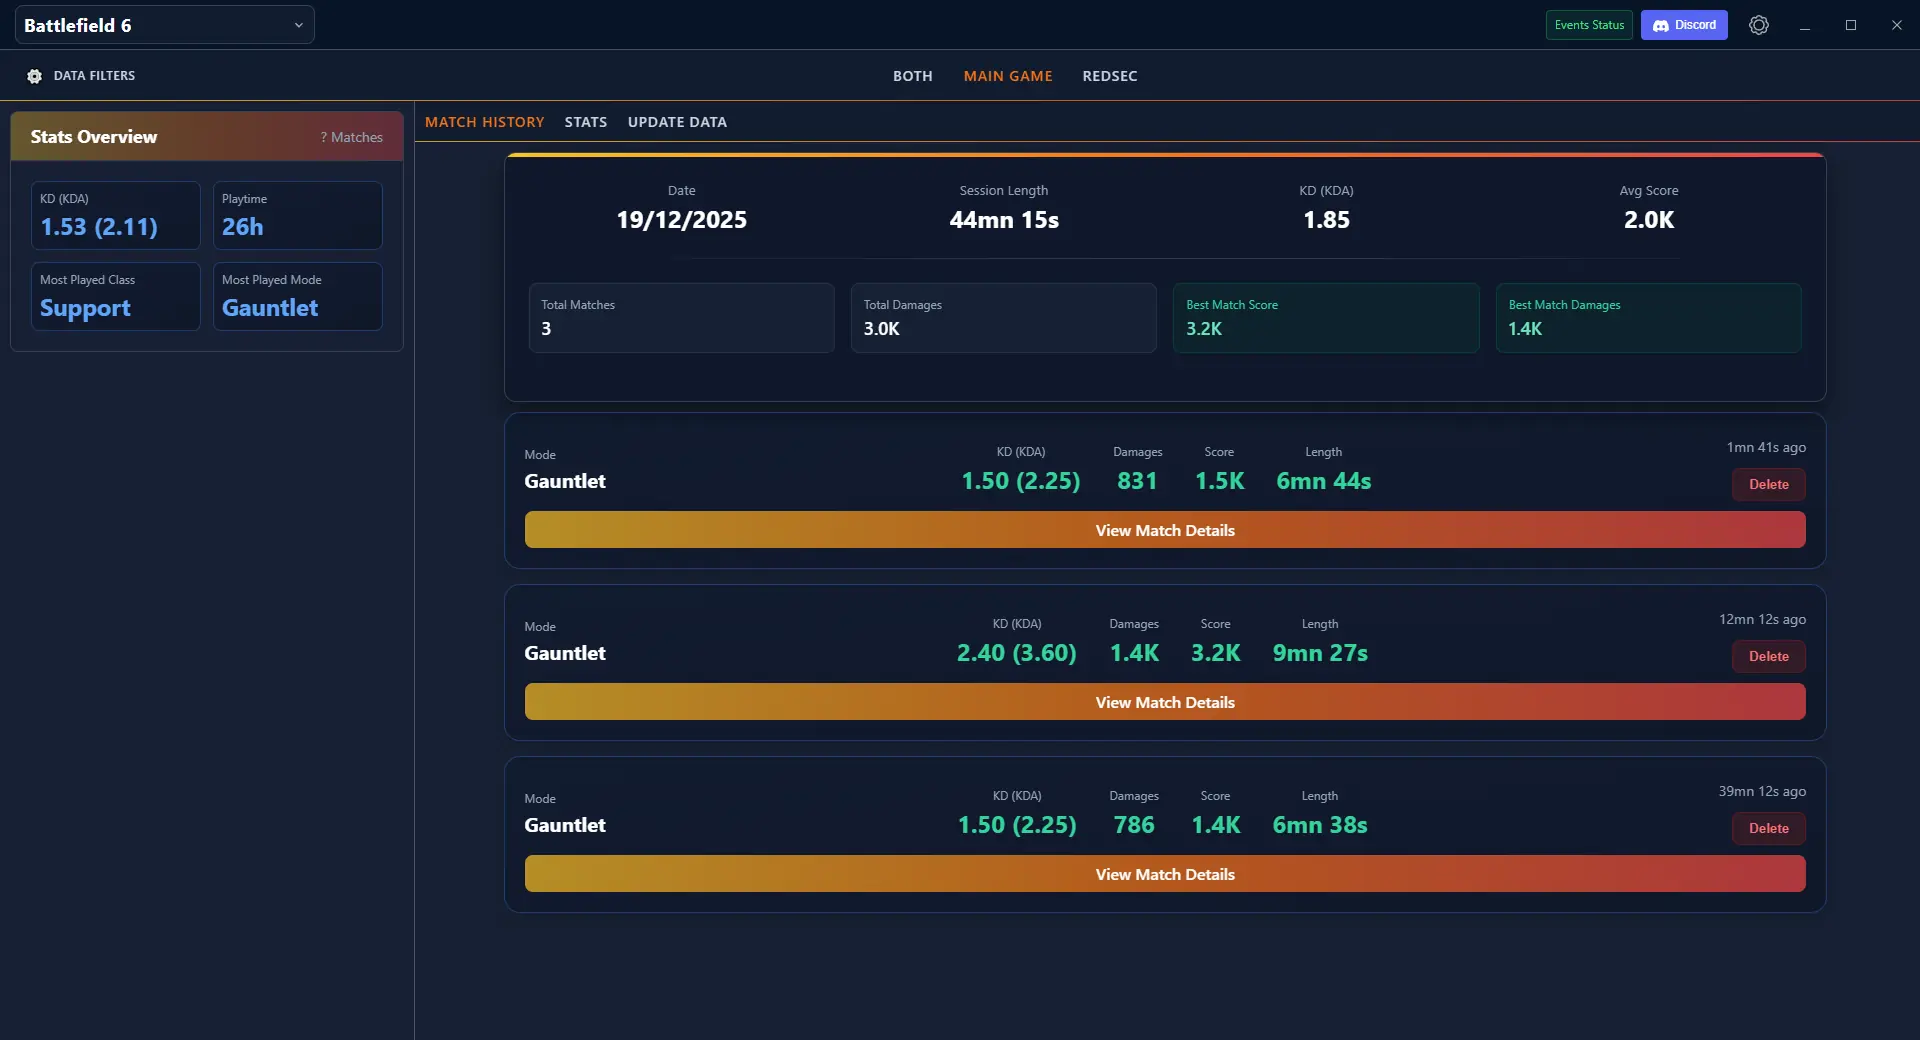Click the Most Played Class Support card
The width and height of the screenshot is (1920, 1040).
115,296
